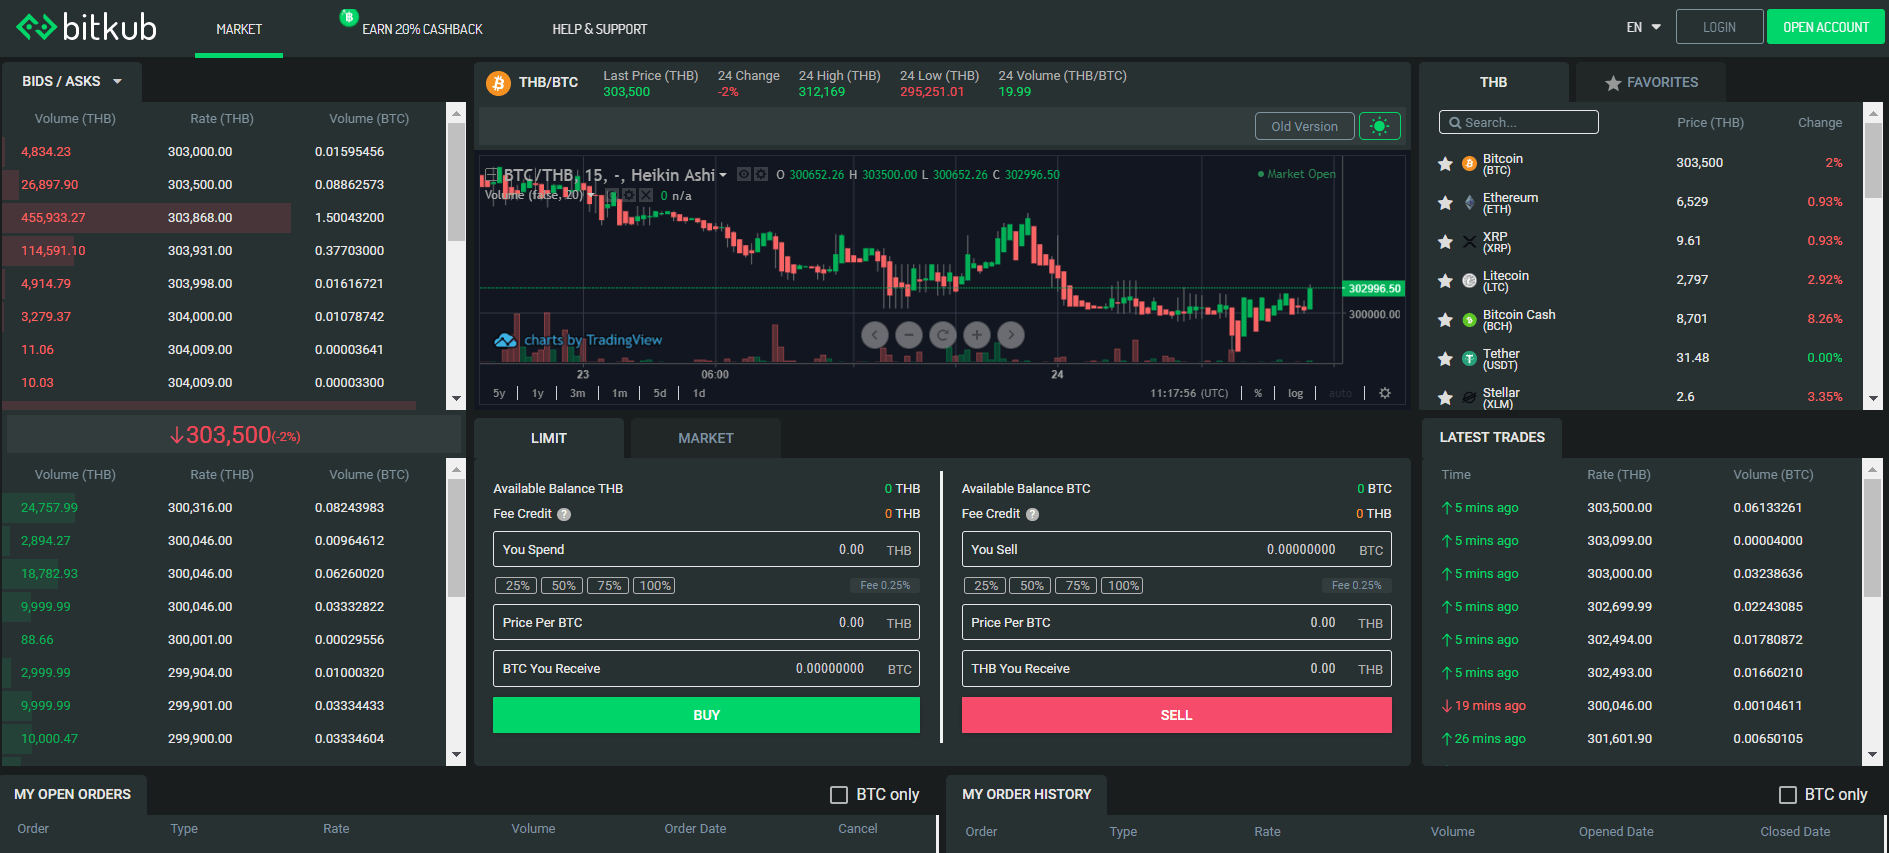Set chart range to 1d
The height and width of the screenshot is (853, 1889).
pyautogui.click(x=699, y=393)
